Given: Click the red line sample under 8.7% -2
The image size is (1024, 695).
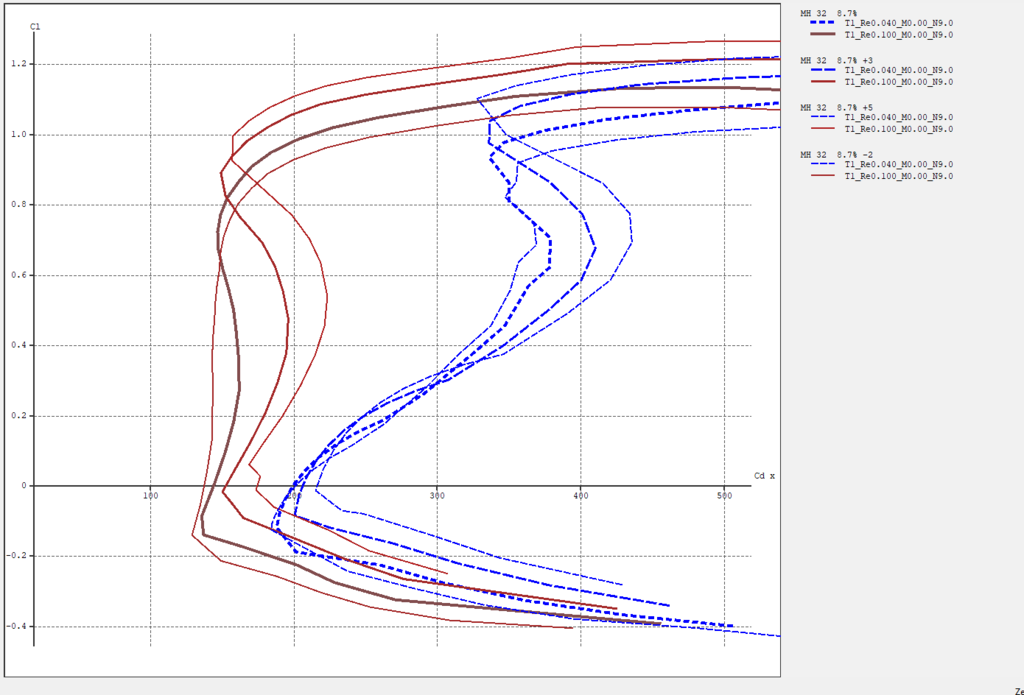Looking at the screenshot, I should 821,176.
